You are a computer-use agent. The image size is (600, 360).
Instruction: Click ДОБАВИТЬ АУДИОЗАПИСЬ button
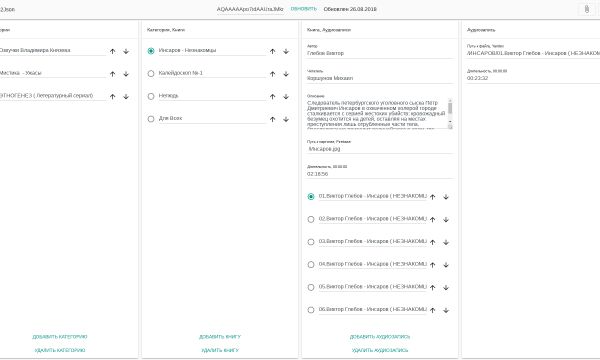click(x=380, y=337)
